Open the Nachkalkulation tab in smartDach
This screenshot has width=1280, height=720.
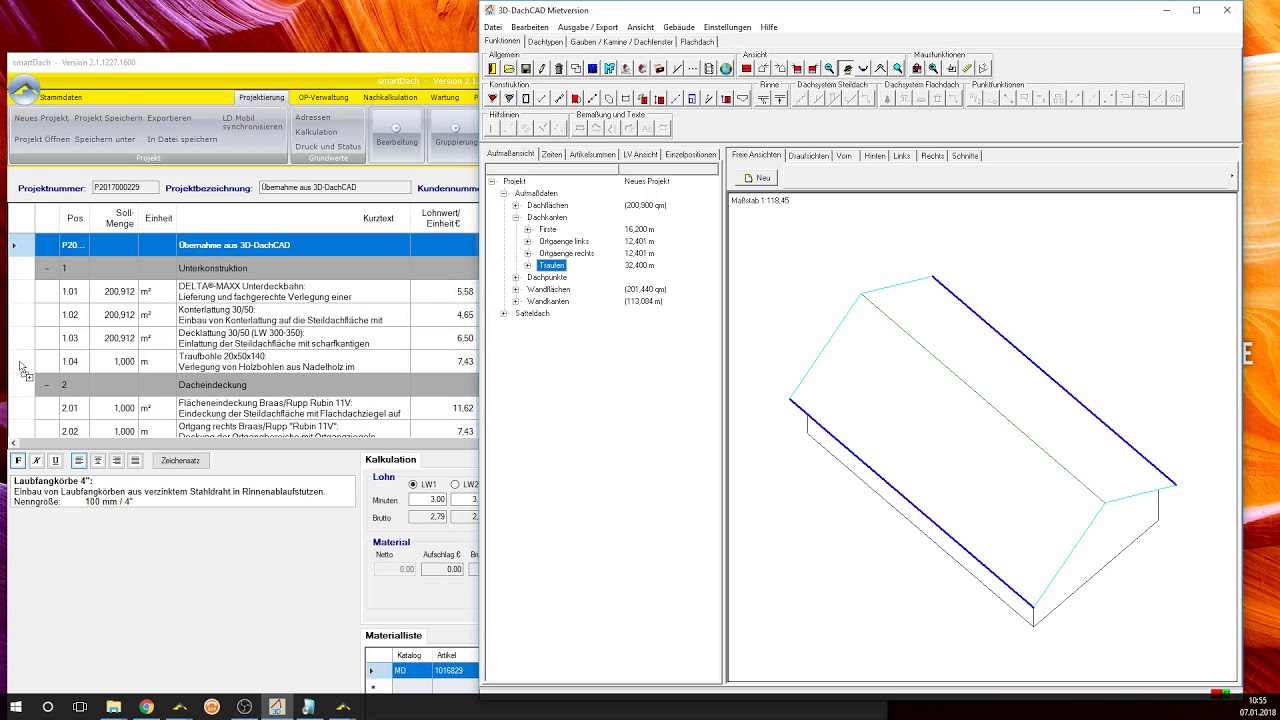pos(390,97)
